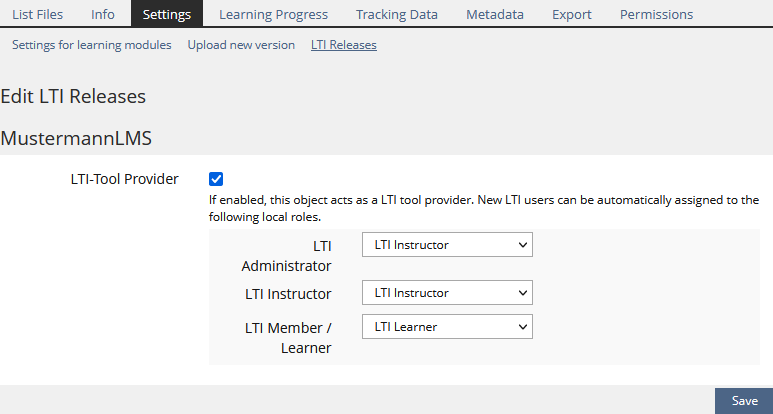Disable the LTI-Tool Provider checkbox
This screenshot has width=773, height=414.
216,179
